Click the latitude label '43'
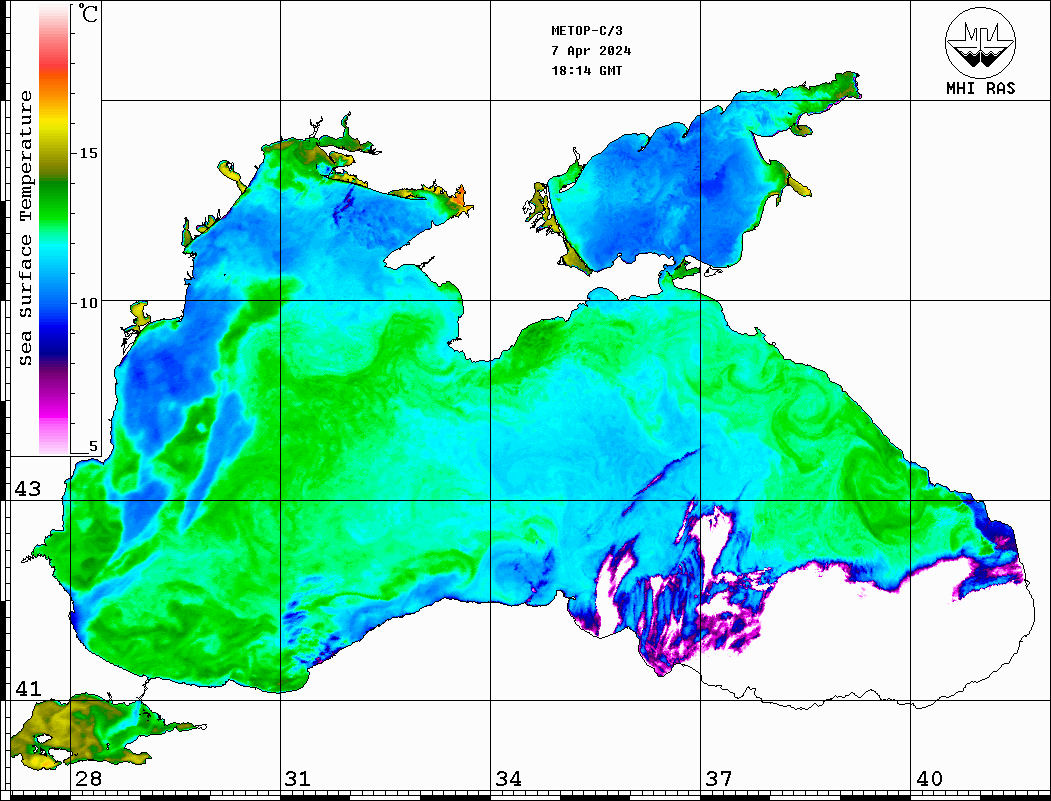The image size is (1051, 801). coord(27,489)
